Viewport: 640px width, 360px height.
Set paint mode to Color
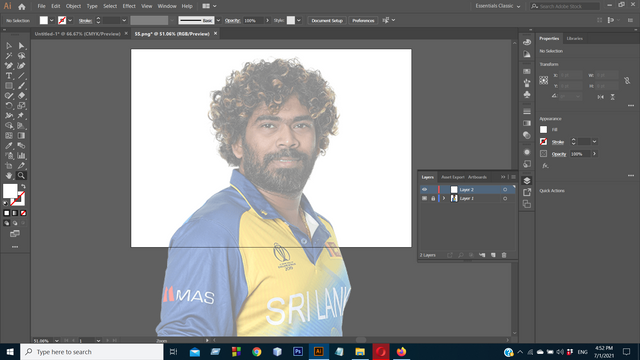pos(7,213)
